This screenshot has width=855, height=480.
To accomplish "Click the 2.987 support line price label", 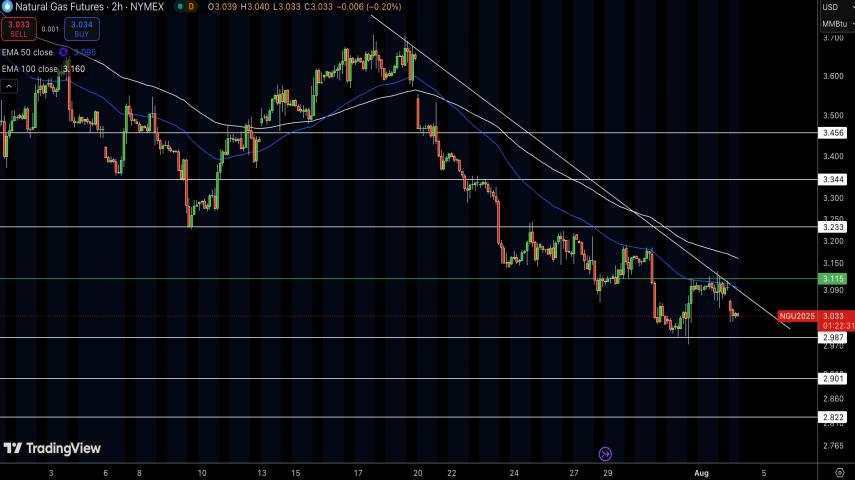I will click(x=833, y=338).
